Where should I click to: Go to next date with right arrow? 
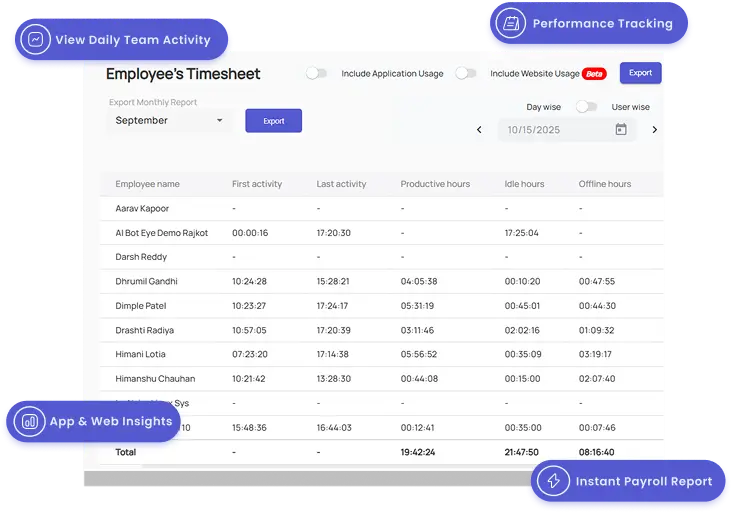point(654,130)
